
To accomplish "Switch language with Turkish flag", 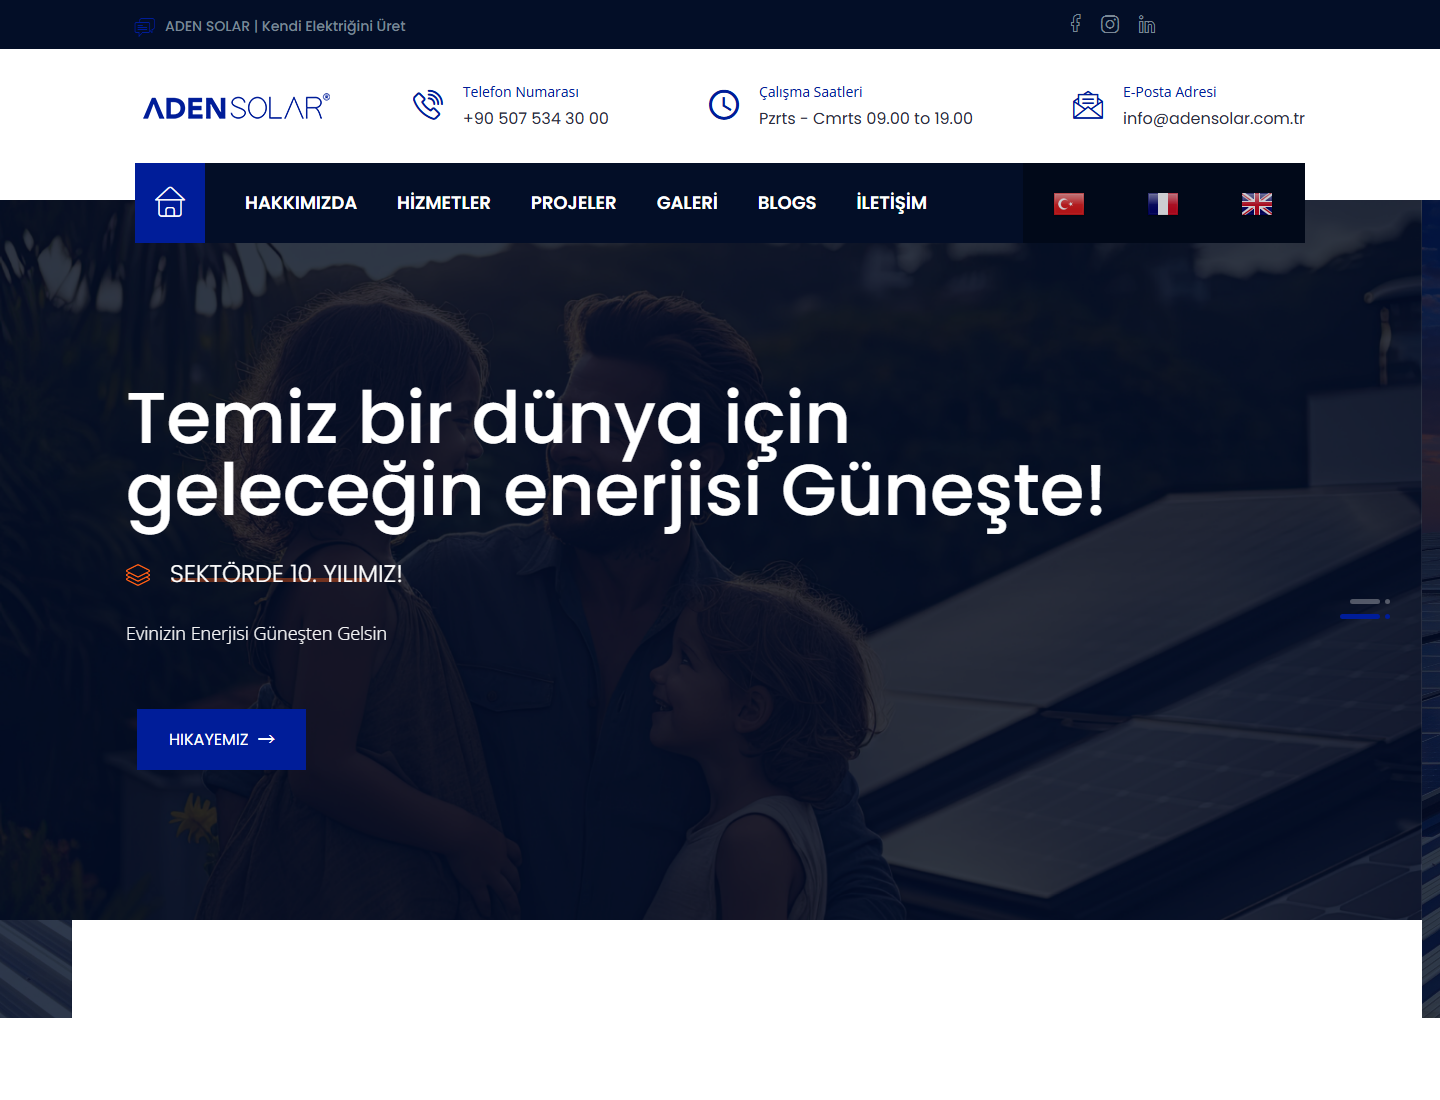I will (1069, 204).
